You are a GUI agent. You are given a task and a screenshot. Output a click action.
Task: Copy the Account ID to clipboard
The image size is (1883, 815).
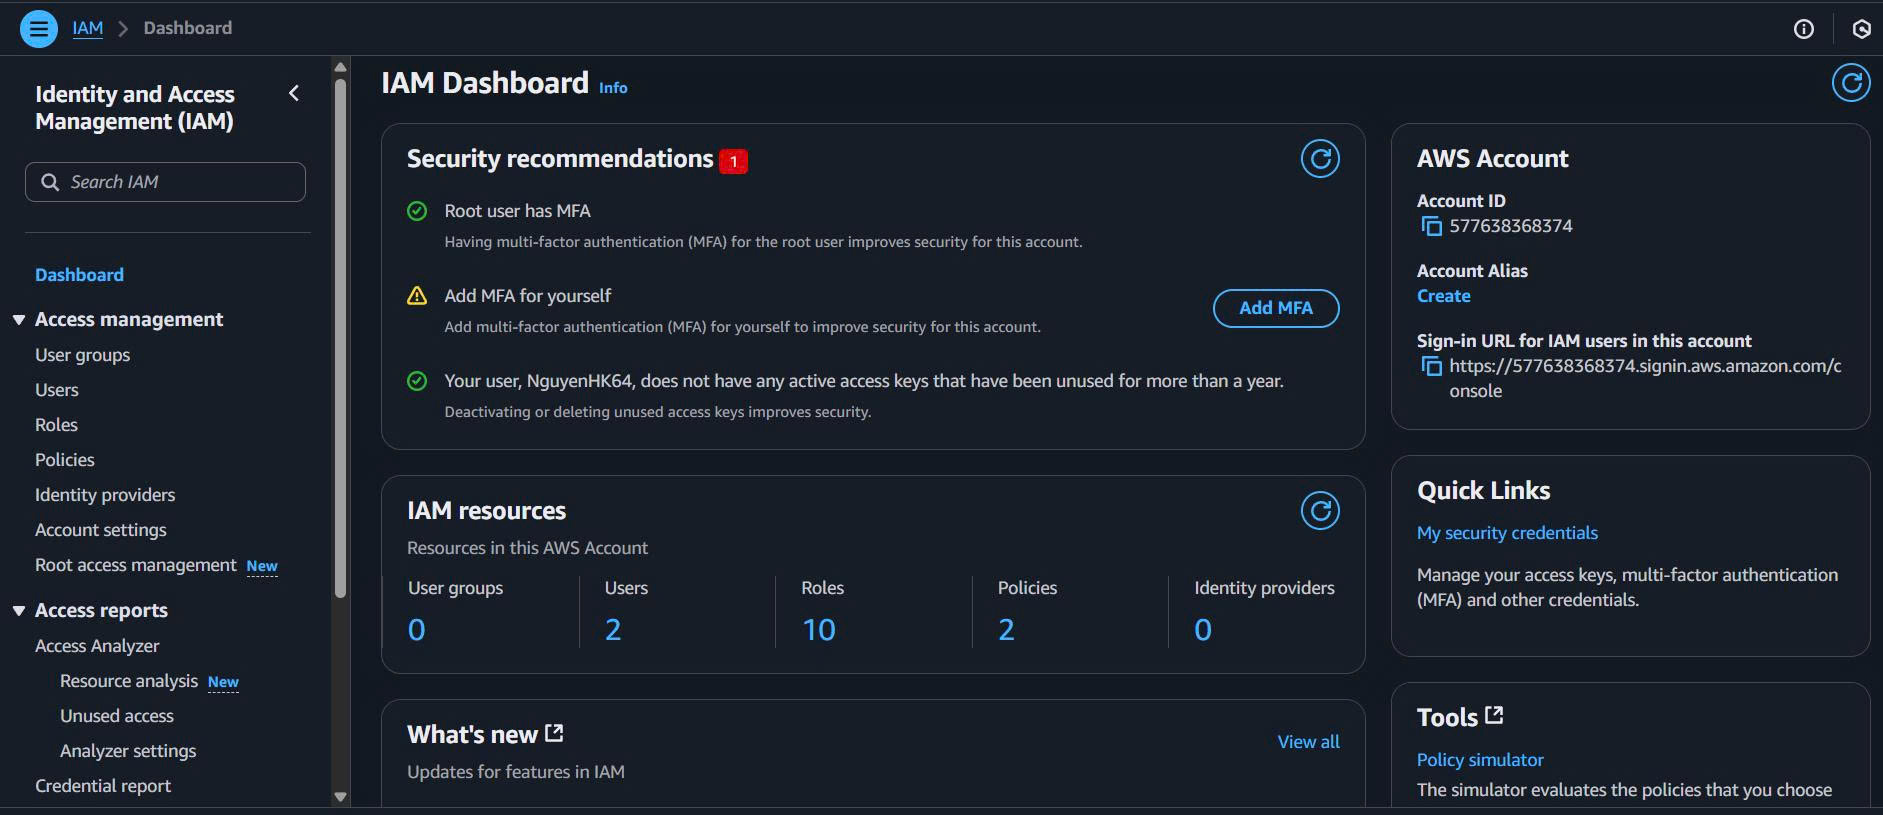click(x=1431, y=226)
